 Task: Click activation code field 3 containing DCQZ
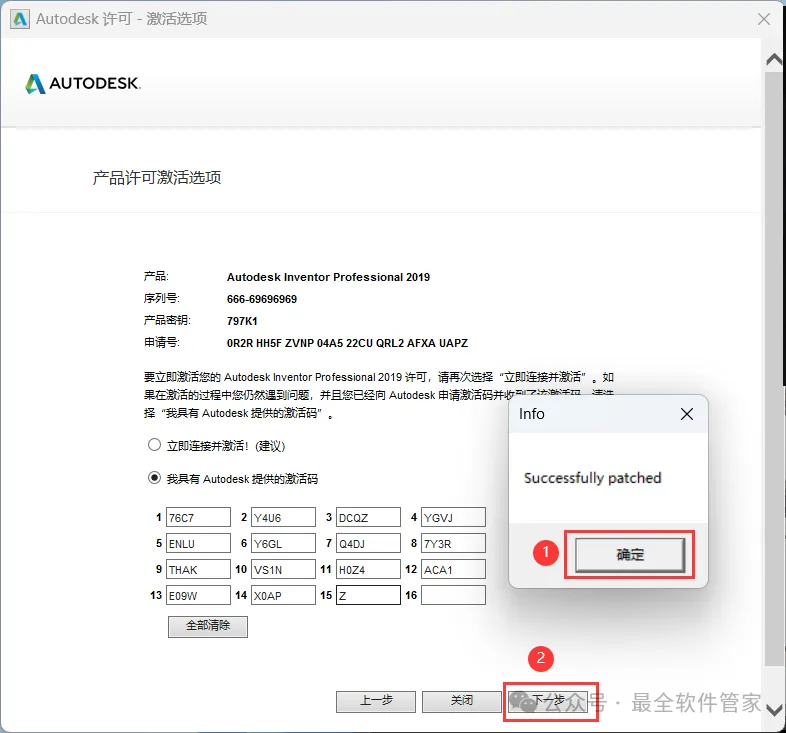[368, 517]
